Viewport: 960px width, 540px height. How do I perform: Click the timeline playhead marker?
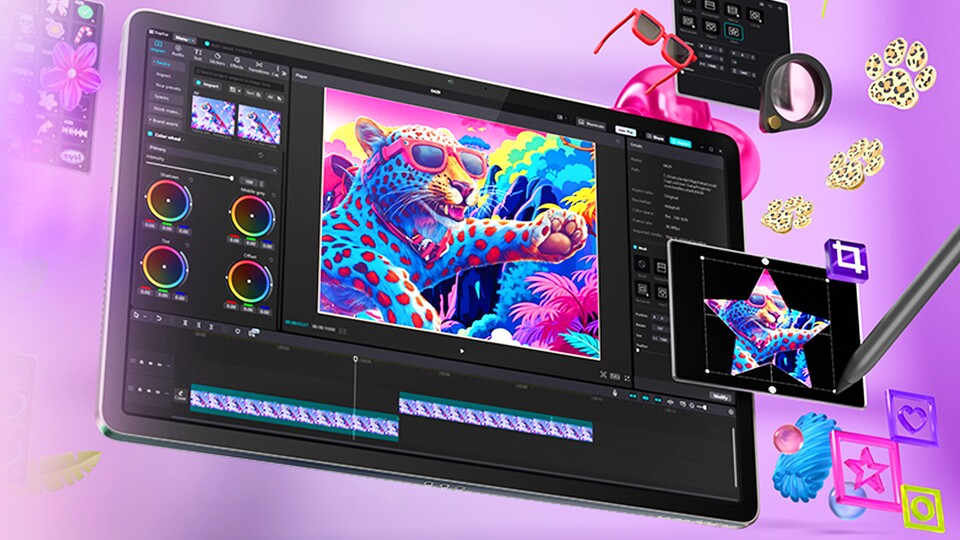coord(355,359)
